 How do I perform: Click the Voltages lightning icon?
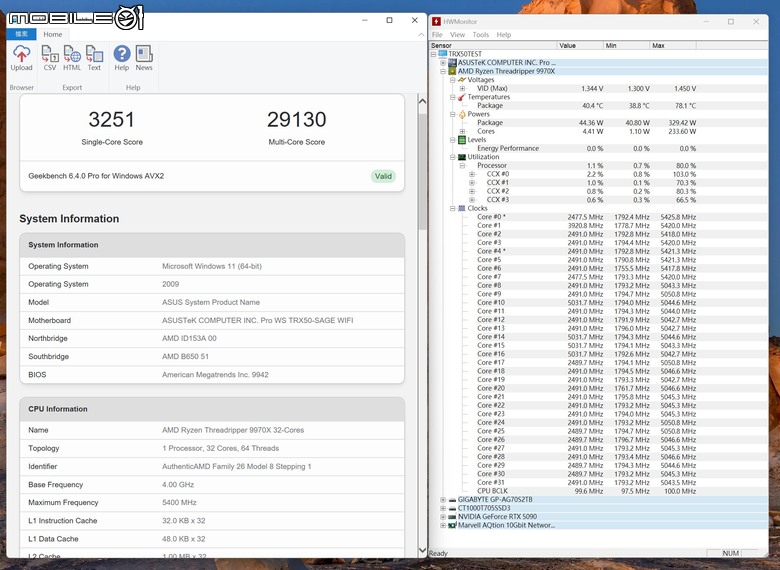462,80
